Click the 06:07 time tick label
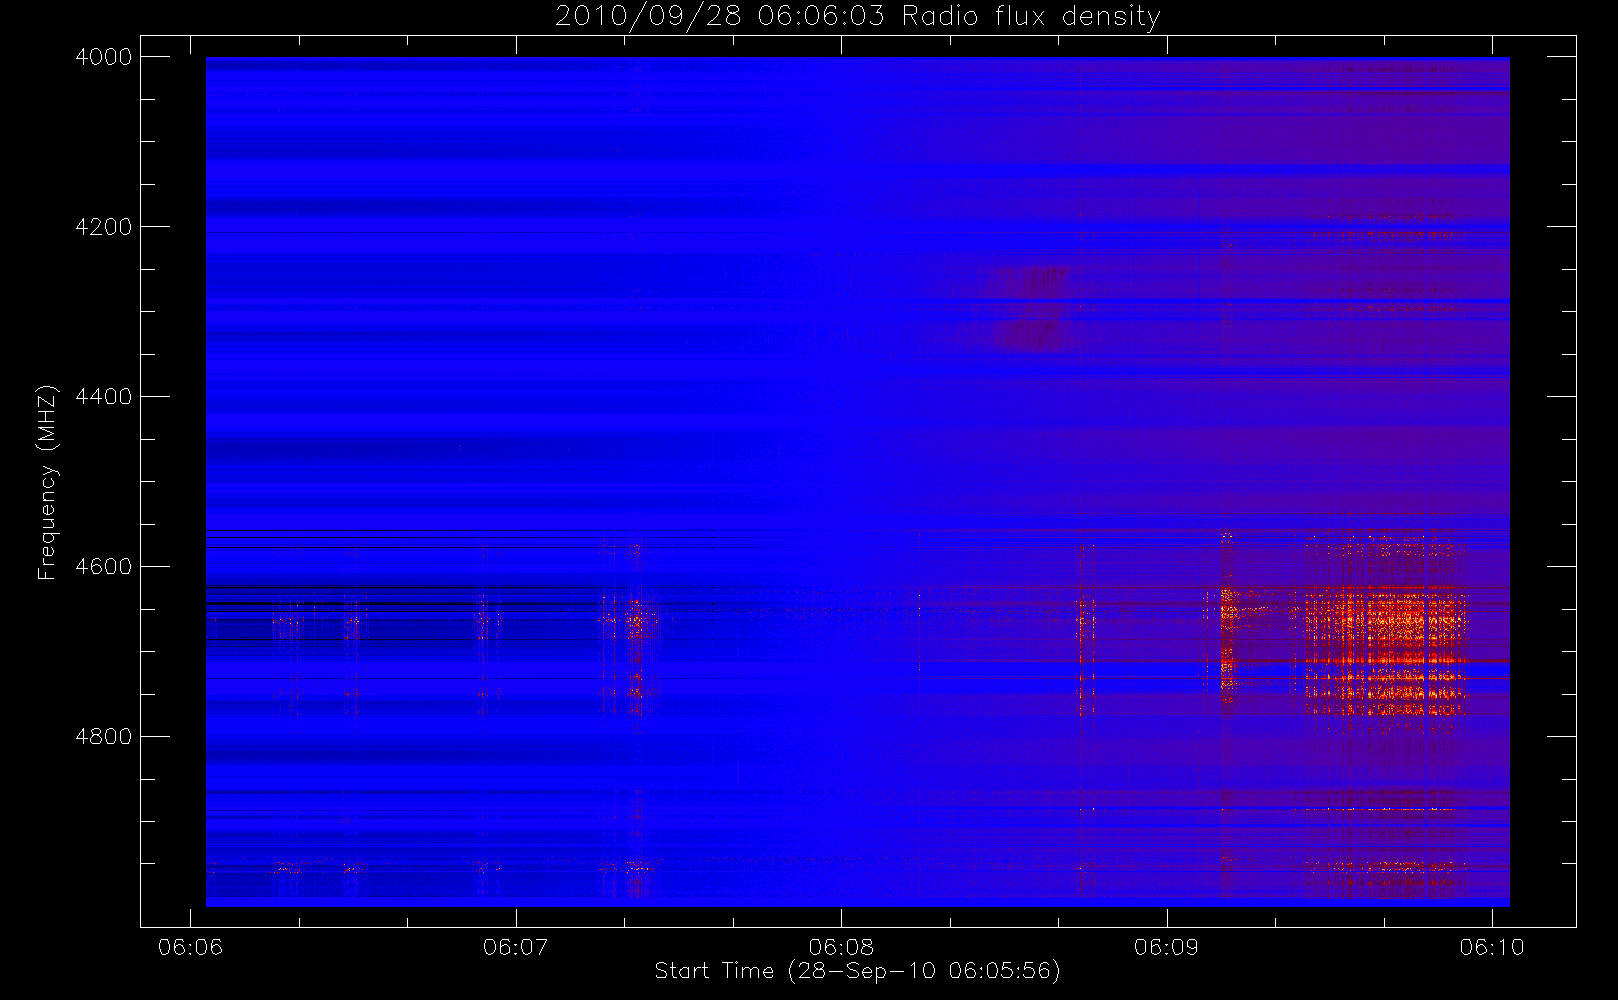 (x=515, y=947)
